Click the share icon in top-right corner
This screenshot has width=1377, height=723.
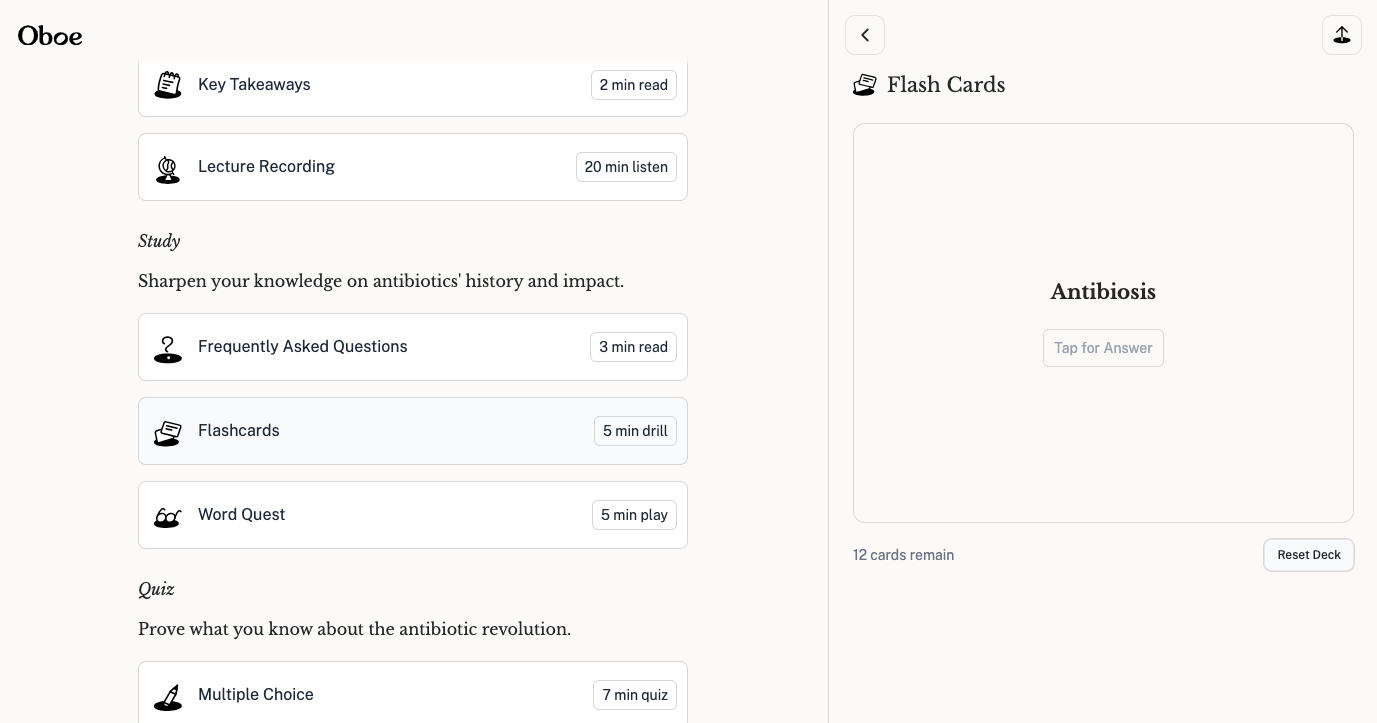click(x=1341, y=35)
